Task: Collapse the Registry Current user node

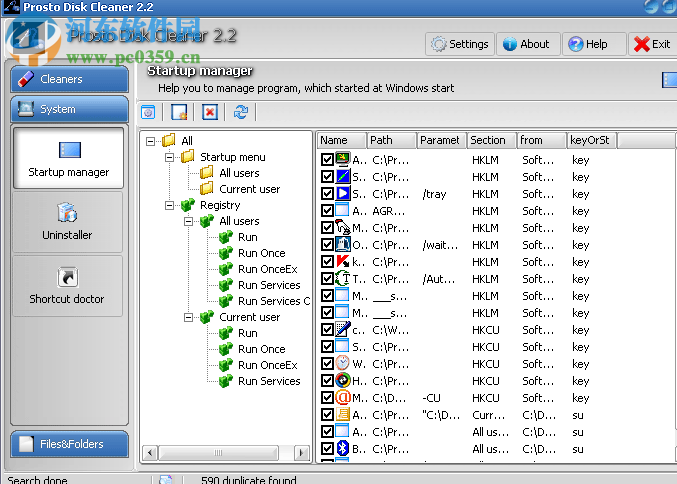Action: click(188, 317)
